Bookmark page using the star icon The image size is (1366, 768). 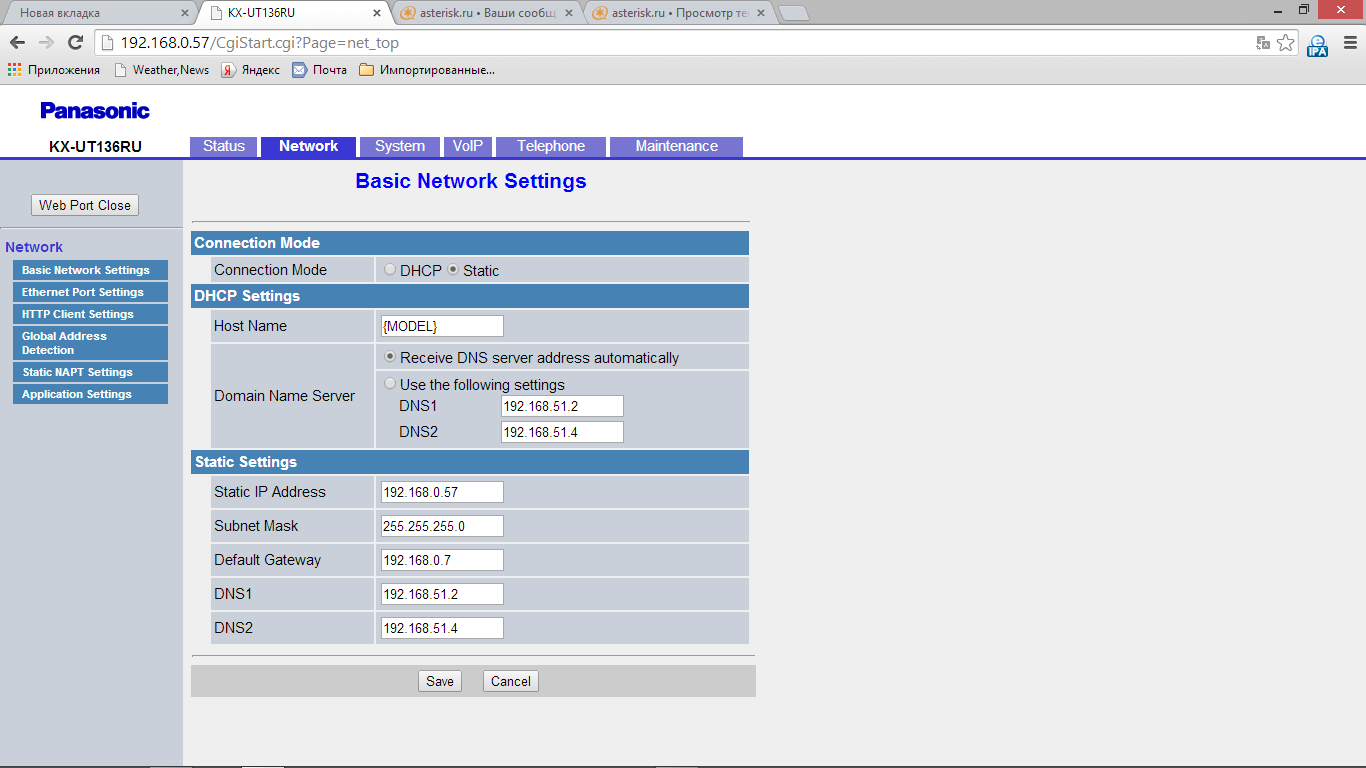tap(1286, 43)
